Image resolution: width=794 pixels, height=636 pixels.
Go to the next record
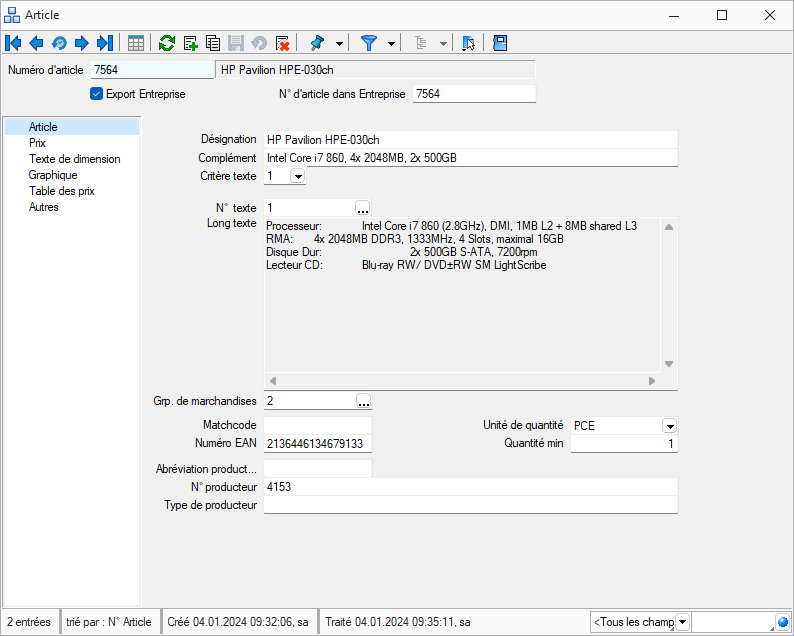coord(82,43)
